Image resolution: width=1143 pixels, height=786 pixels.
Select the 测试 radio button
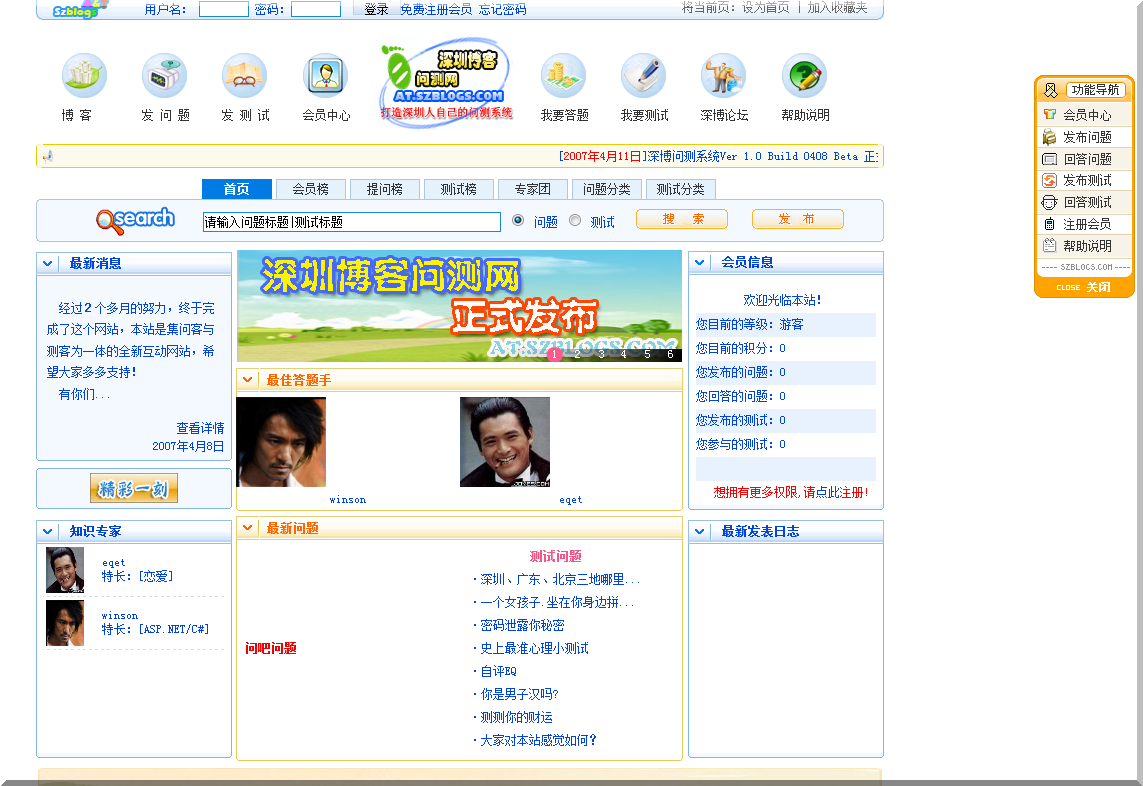click(575, 221)
